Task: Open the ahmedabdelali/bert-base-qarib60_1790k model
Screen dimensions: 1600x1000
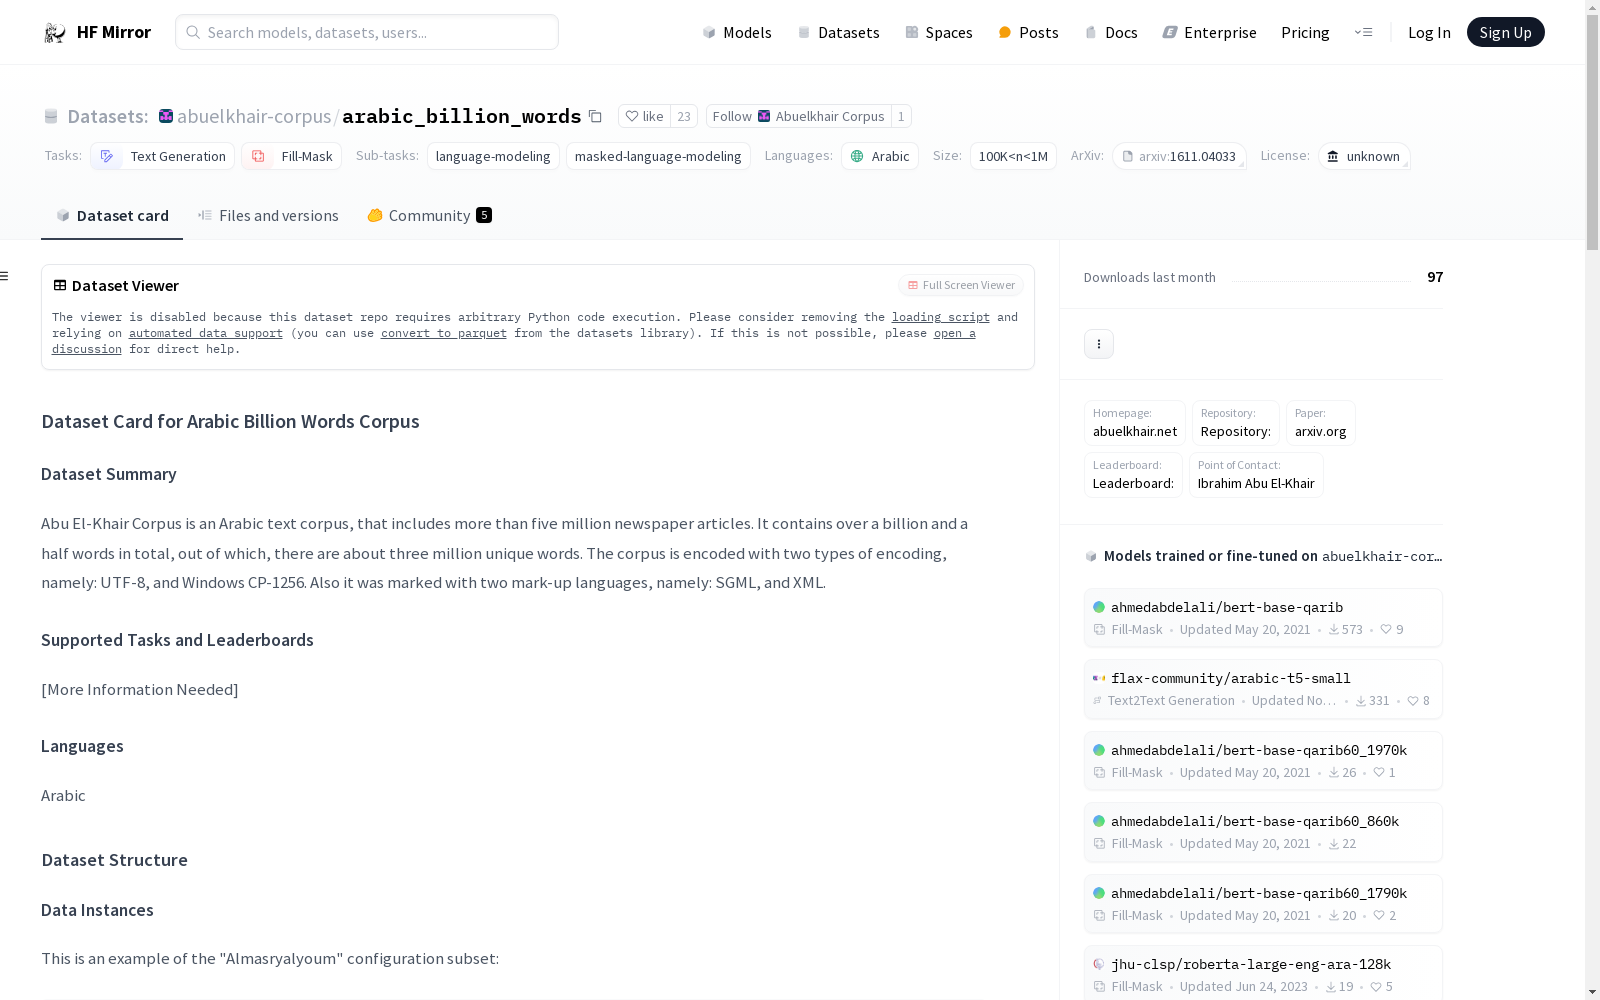Action: (1263, 904)
